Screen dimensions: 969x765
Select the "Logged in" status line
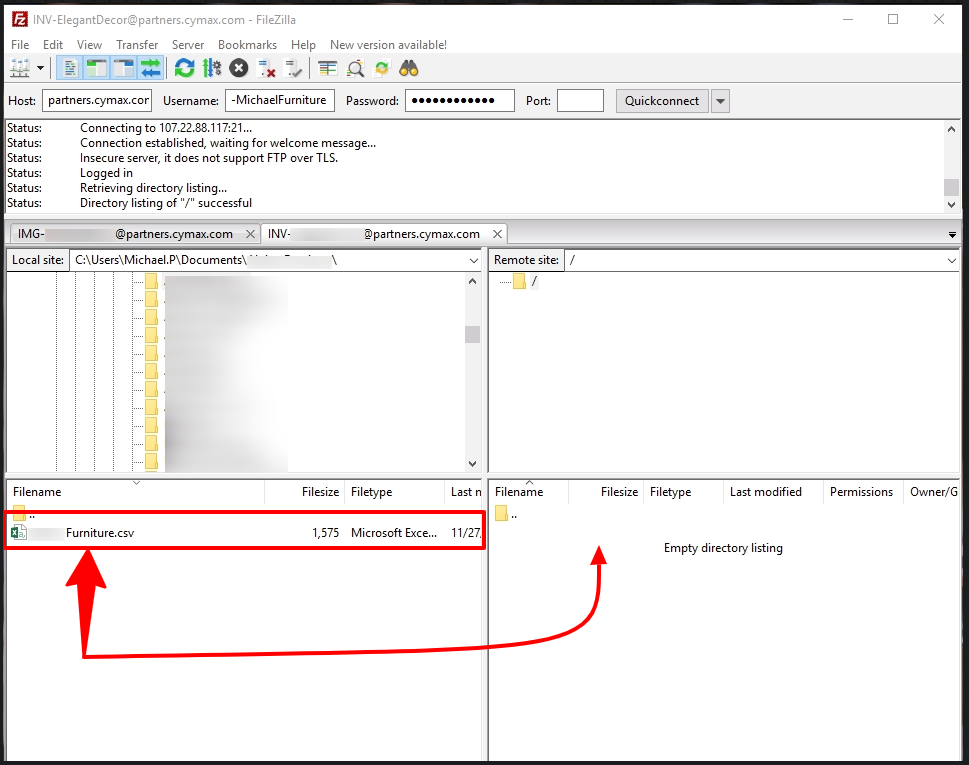coord(106,173)
